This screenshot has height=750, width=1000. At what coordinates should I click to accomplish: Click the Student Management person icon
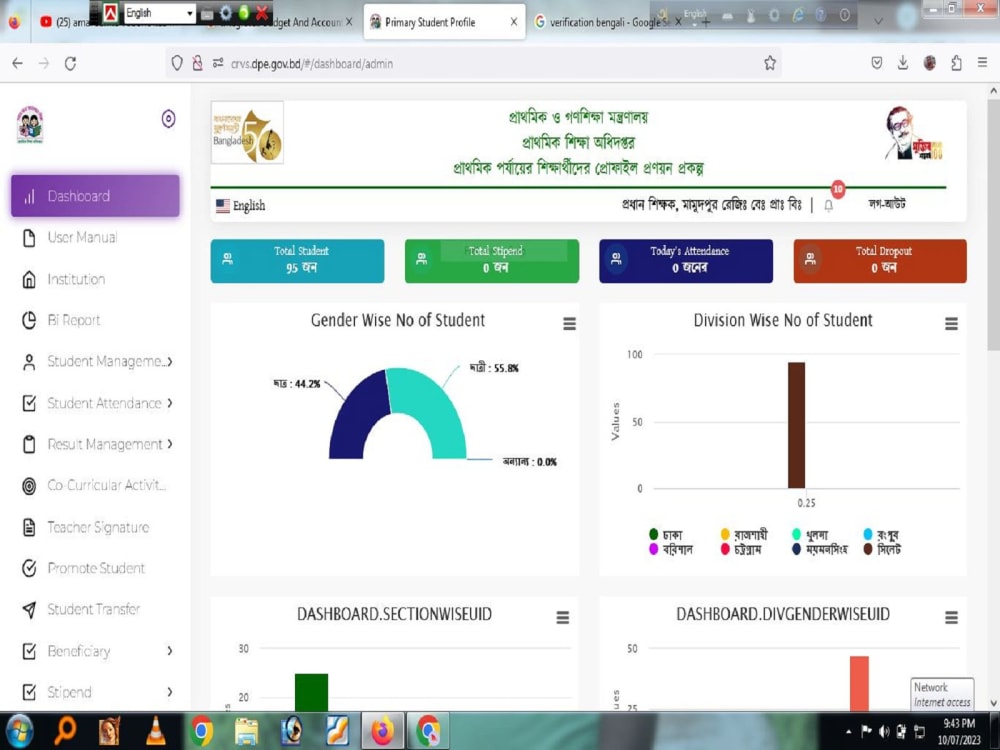pyautogui.click(x=29, y=362)
